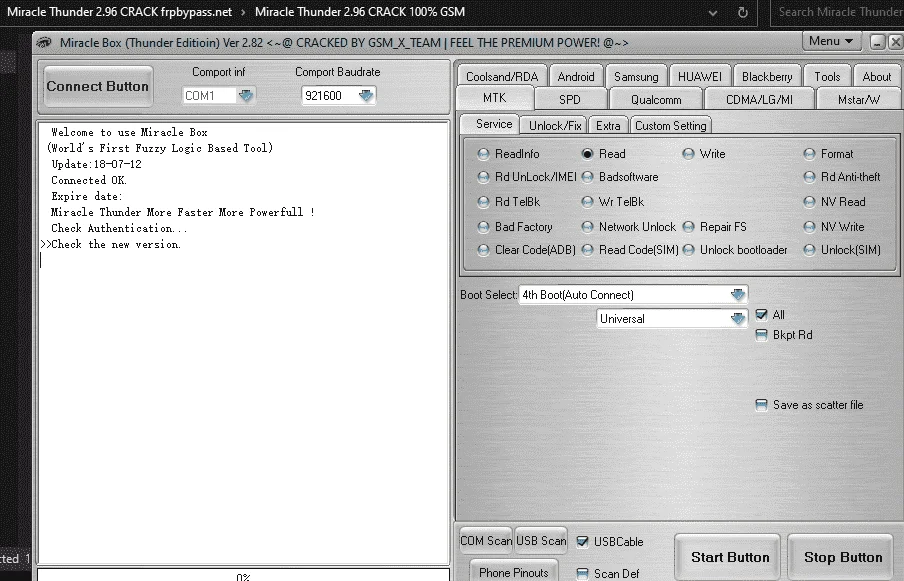Enable Save as scatter file
This screenshot has width=904, height=581.
coord(761,405)
